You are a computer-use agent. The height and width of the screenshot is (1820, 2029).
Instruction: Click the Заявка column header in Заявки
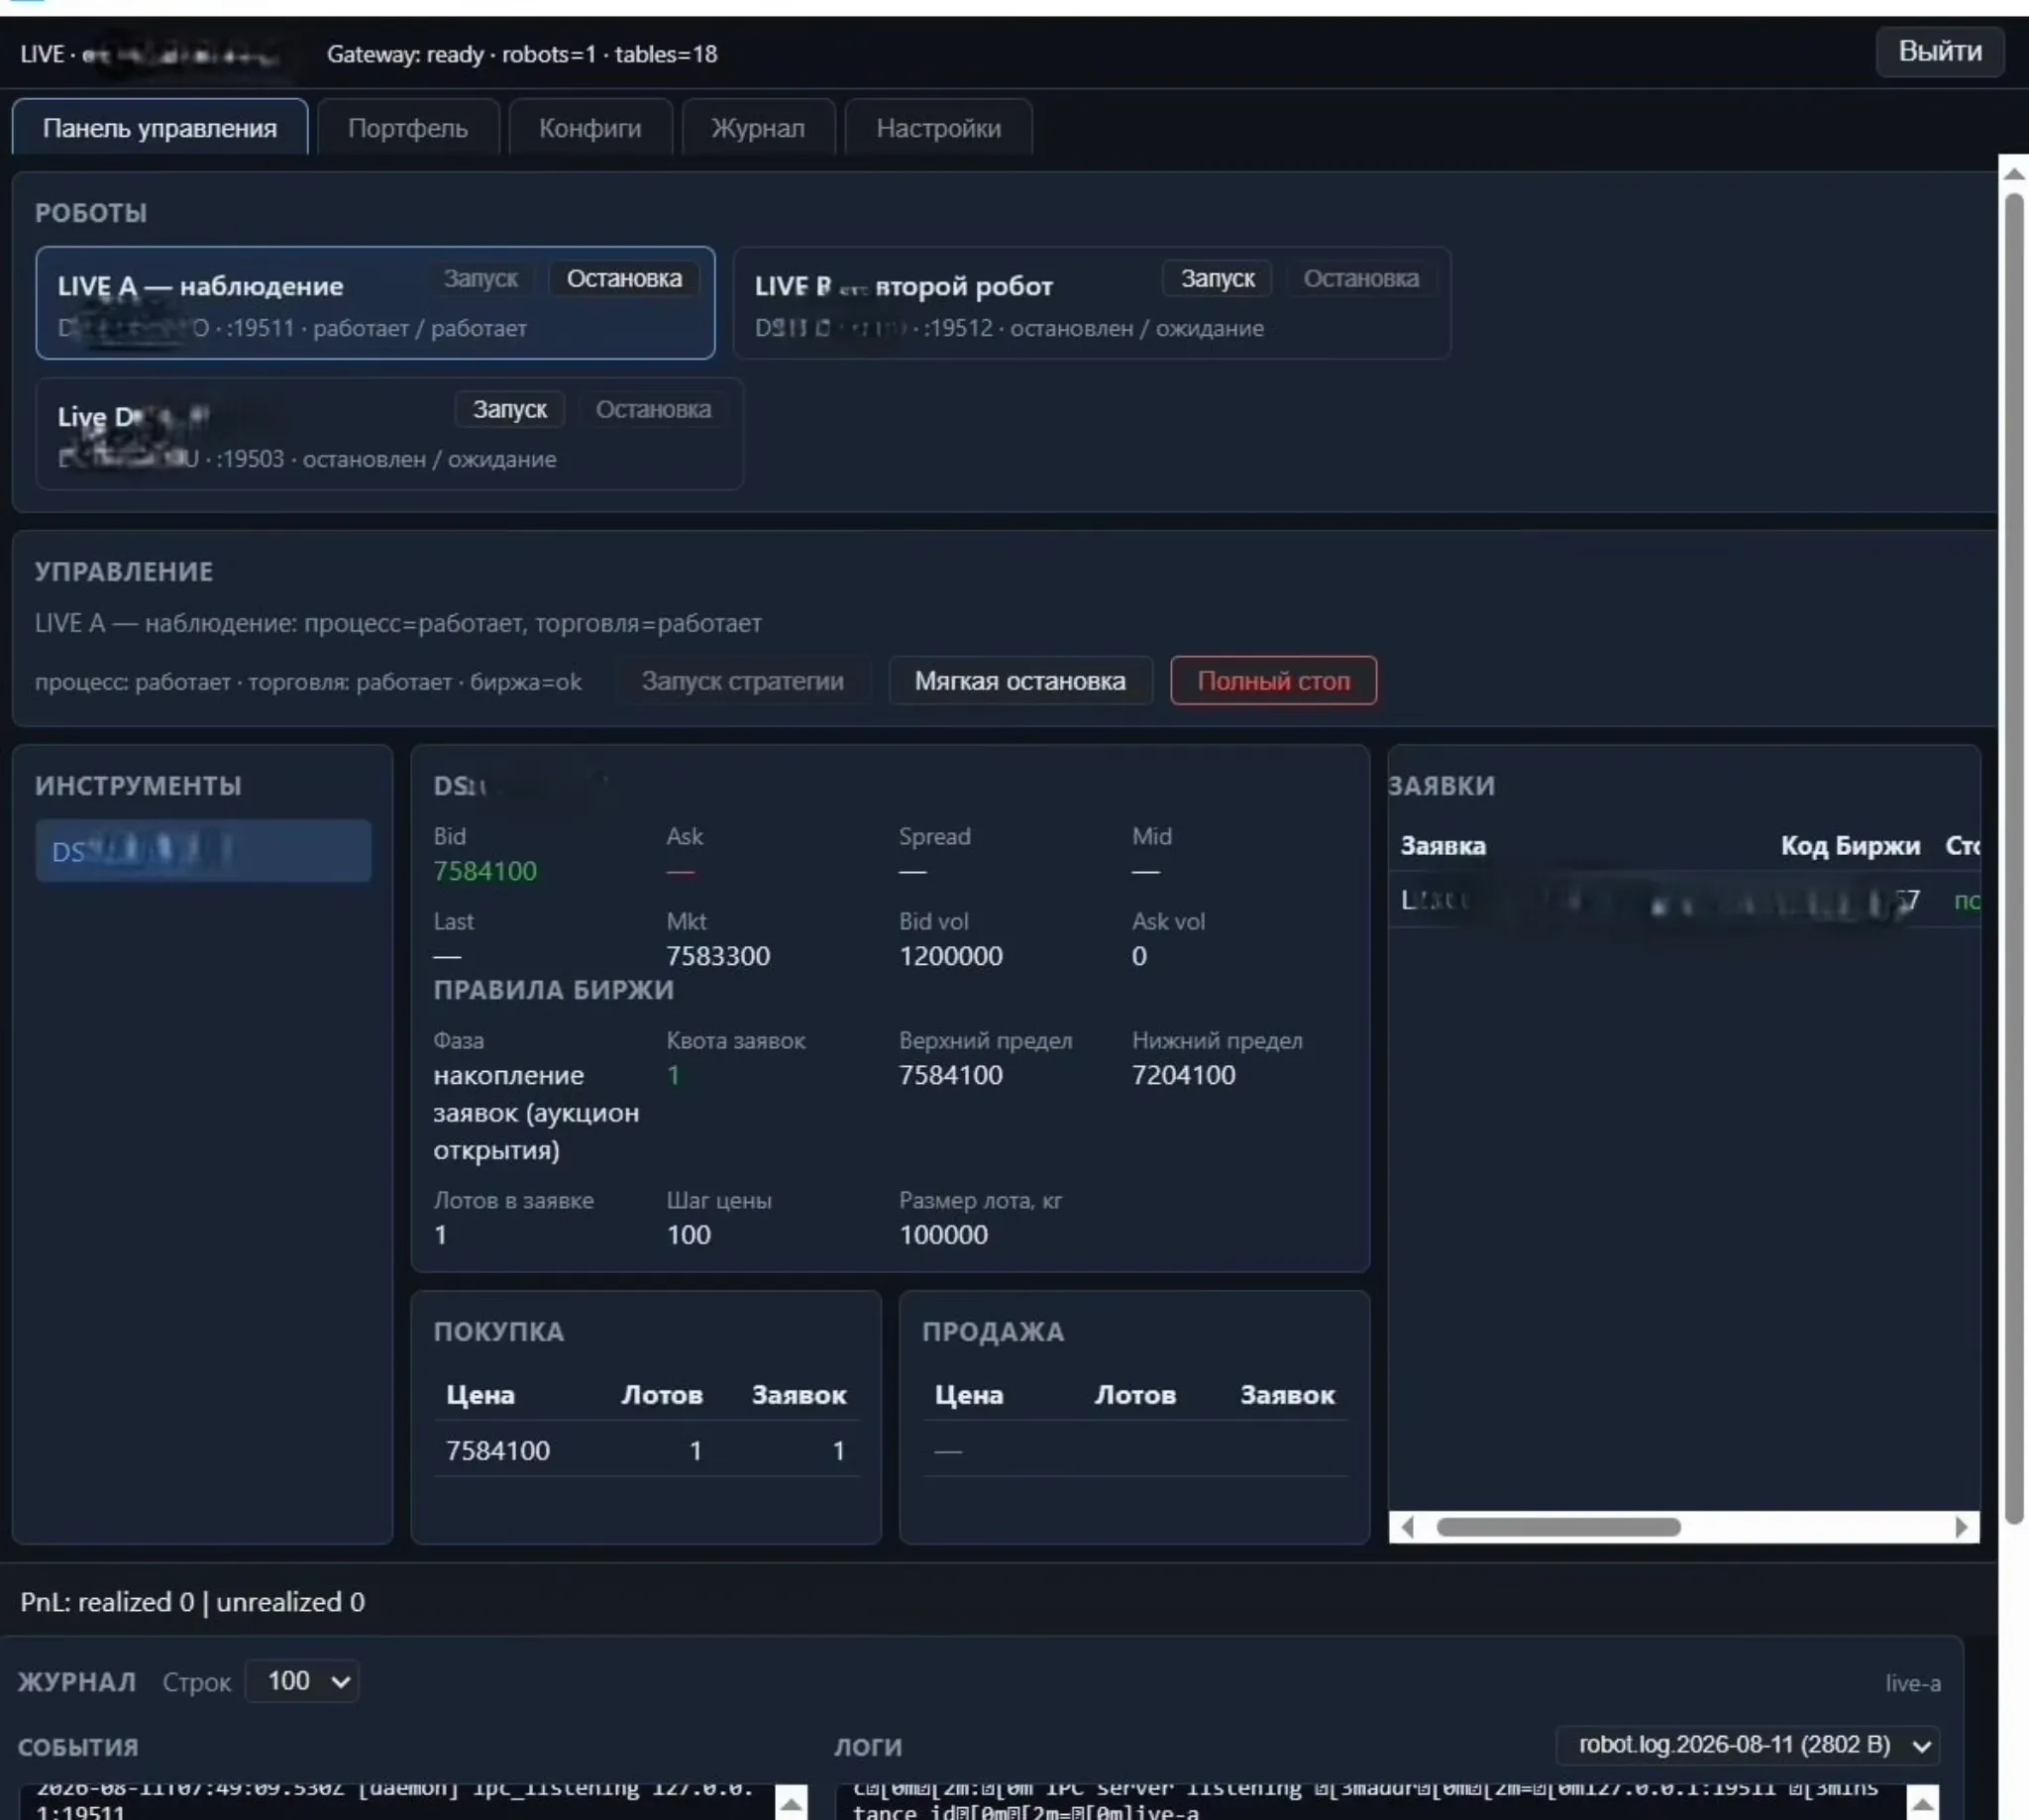pyautogui.click(x=1443, y=846)
